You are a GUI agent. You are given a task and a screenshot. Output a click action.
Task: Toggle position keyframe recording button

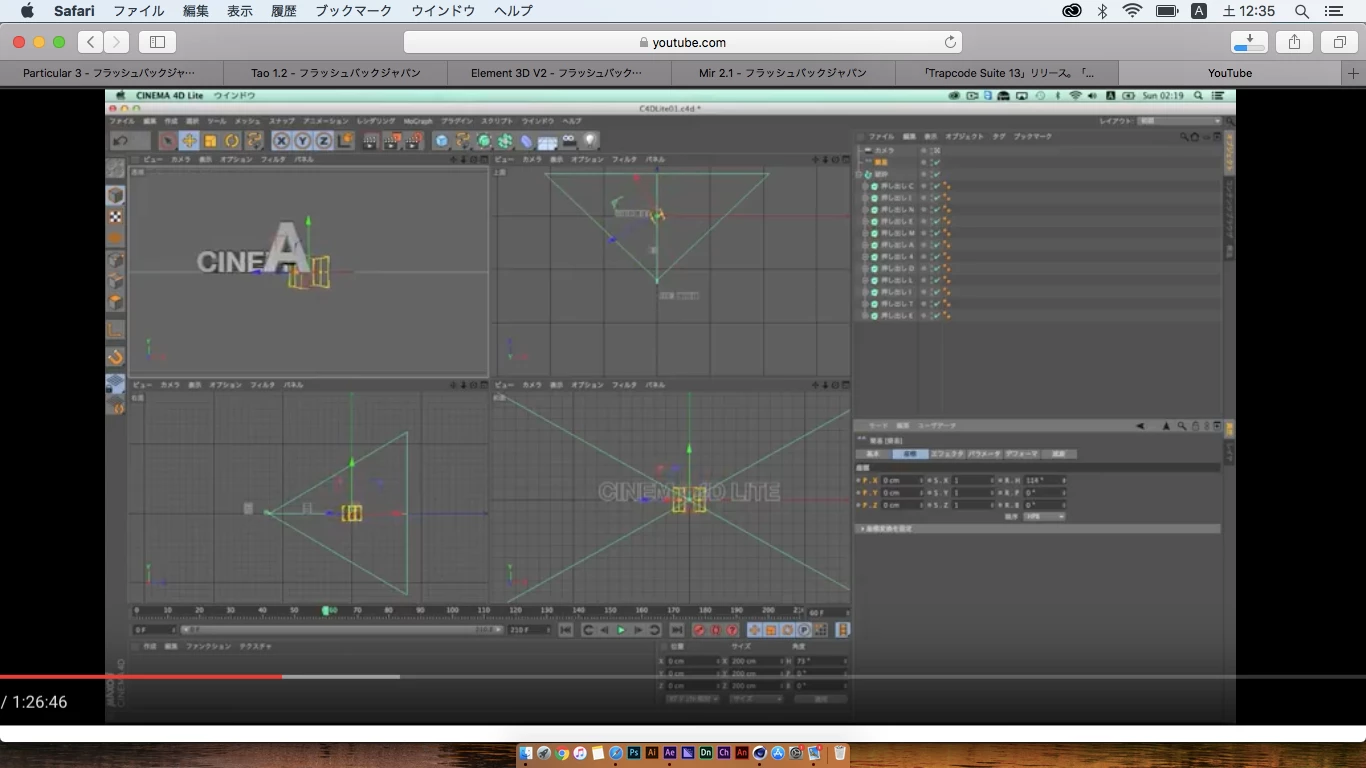tap(755, 630)
